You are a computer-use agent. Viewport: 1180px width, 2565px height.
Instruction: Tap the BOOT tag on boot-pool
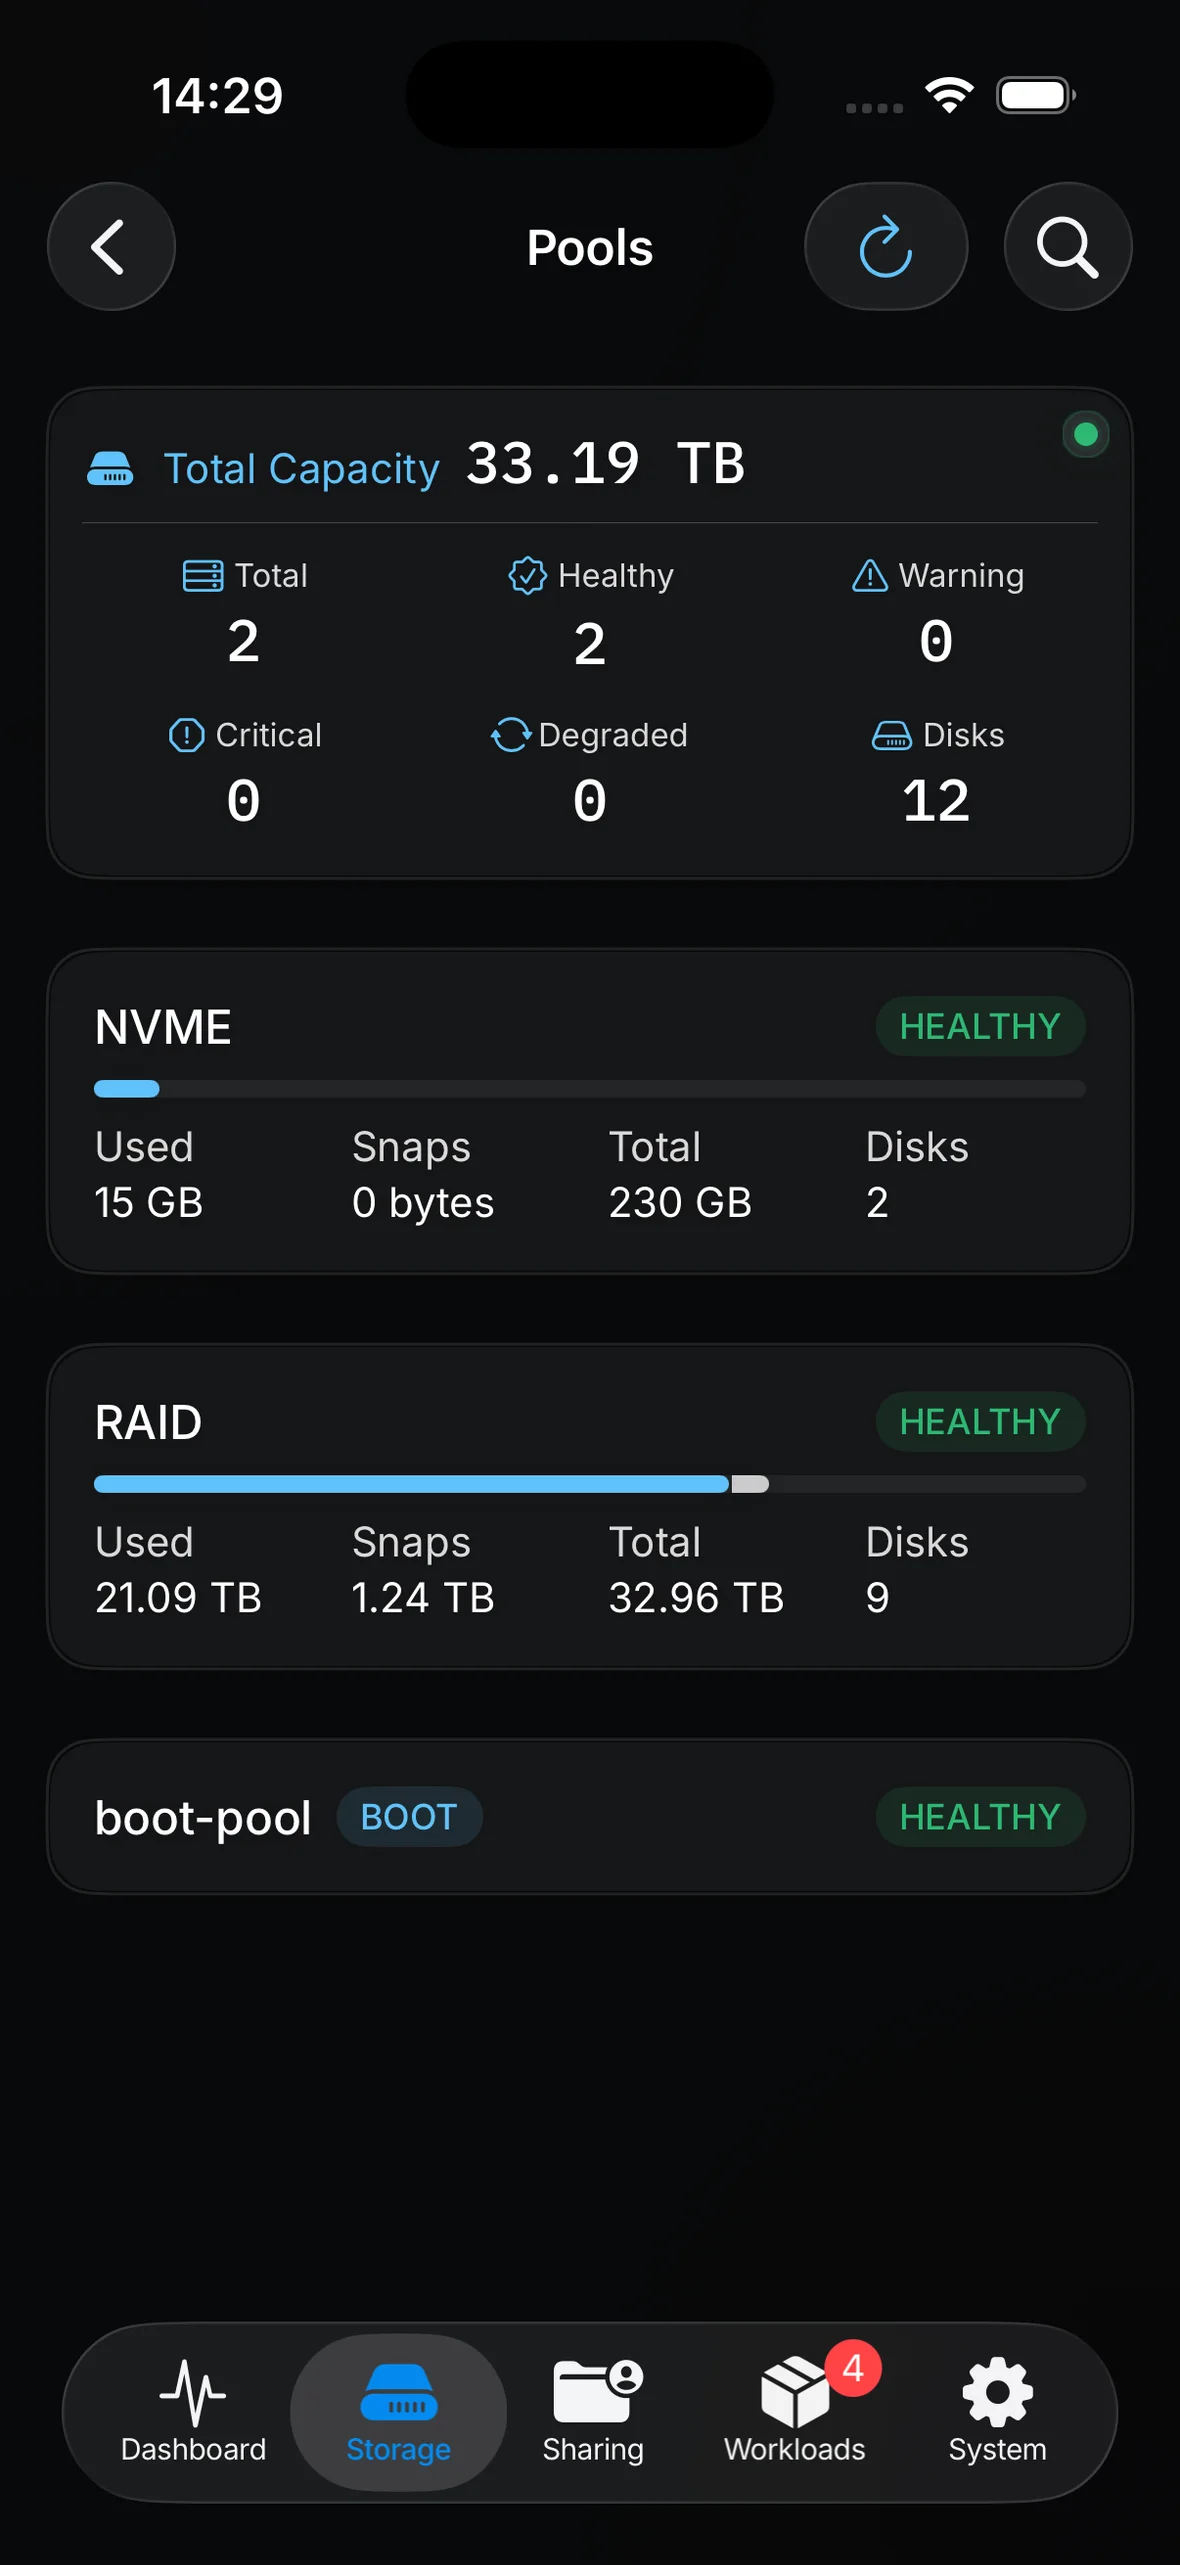409,1817
